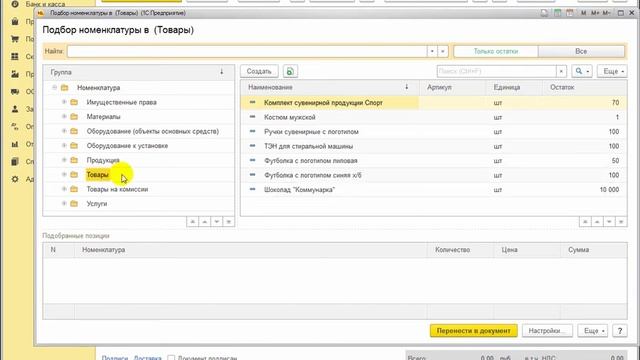
Task: Expand the Имущественные права group
Action: click(64, 102)
